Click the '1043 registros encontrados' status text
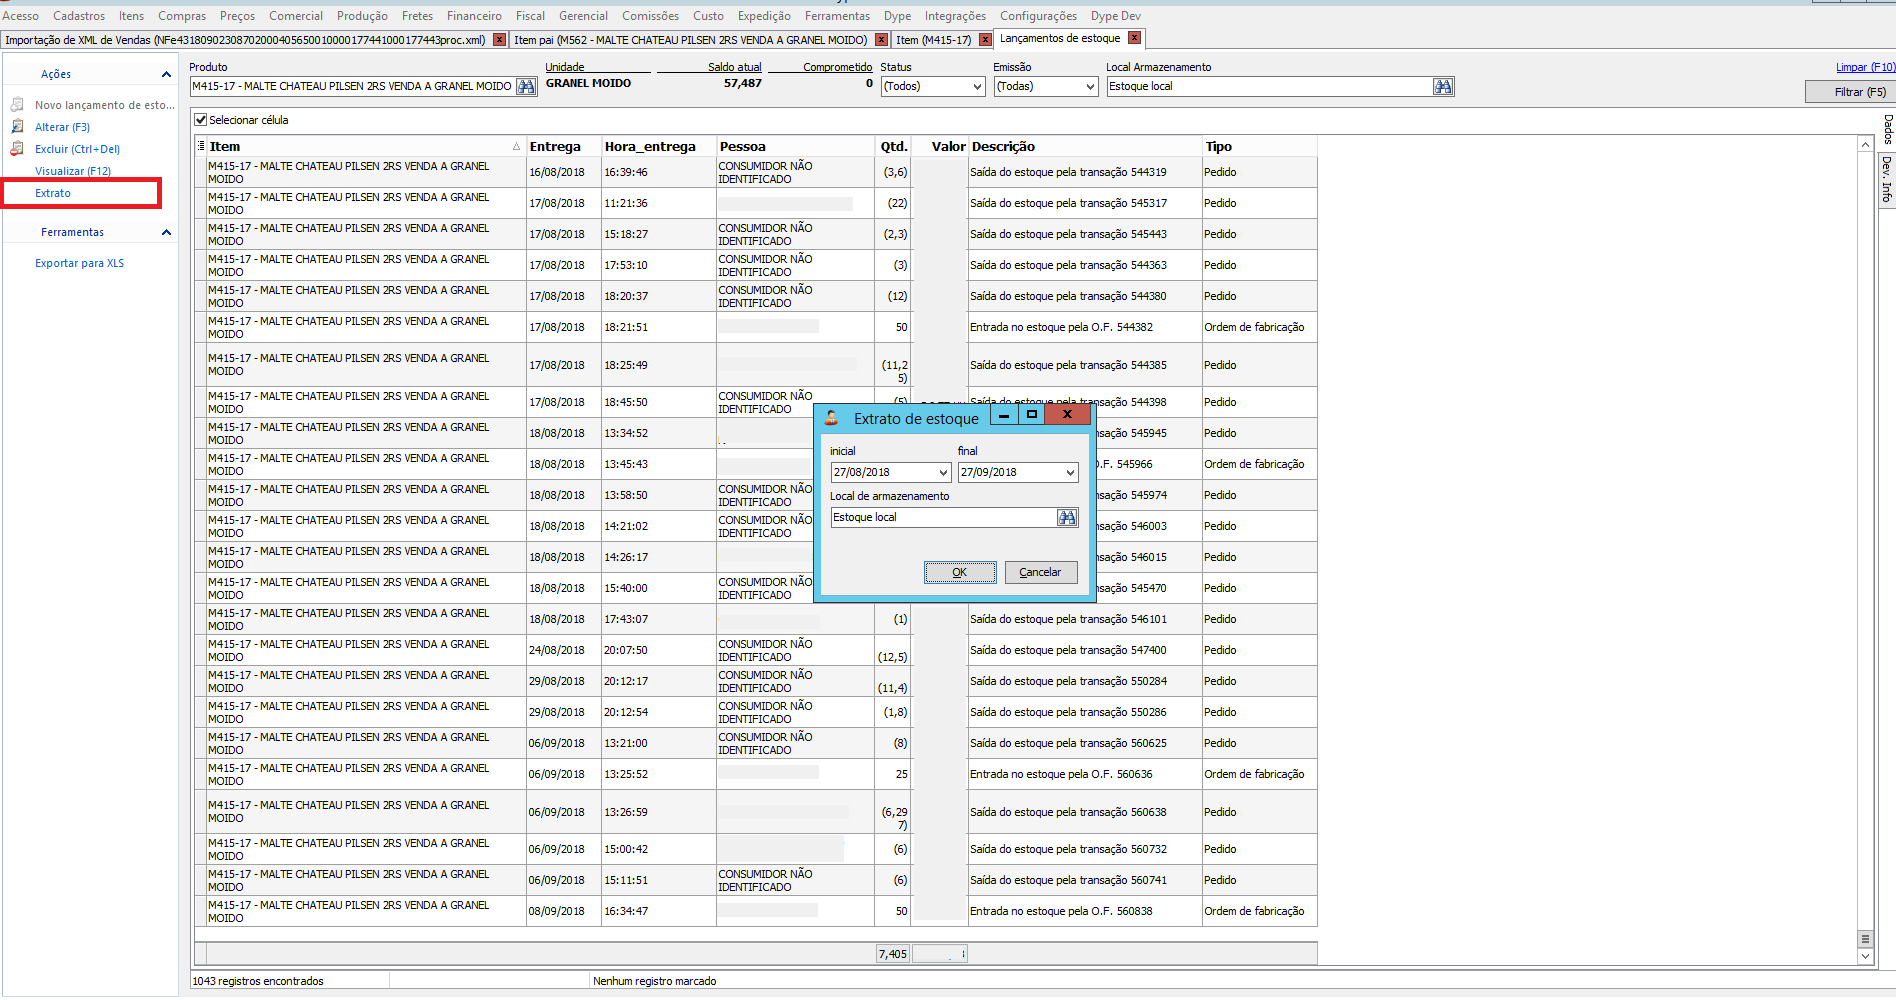This screenshot has width=1896, height=1000. click(x=258, y=982)
